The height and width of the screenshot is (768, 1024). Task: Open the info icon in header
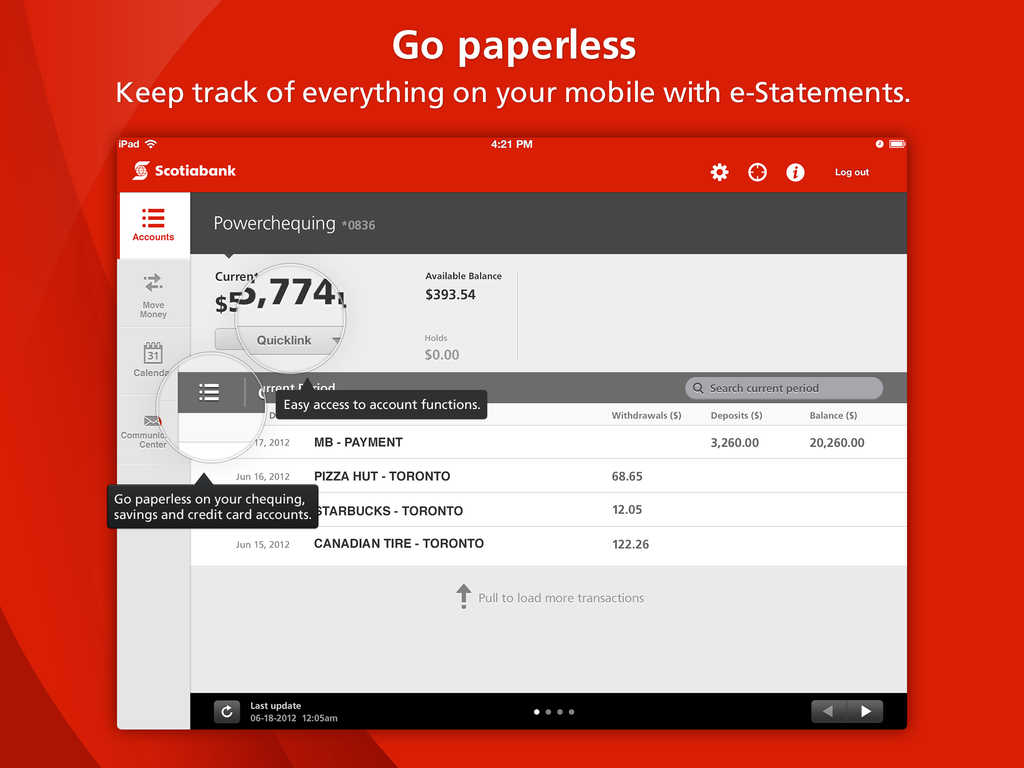795,172
